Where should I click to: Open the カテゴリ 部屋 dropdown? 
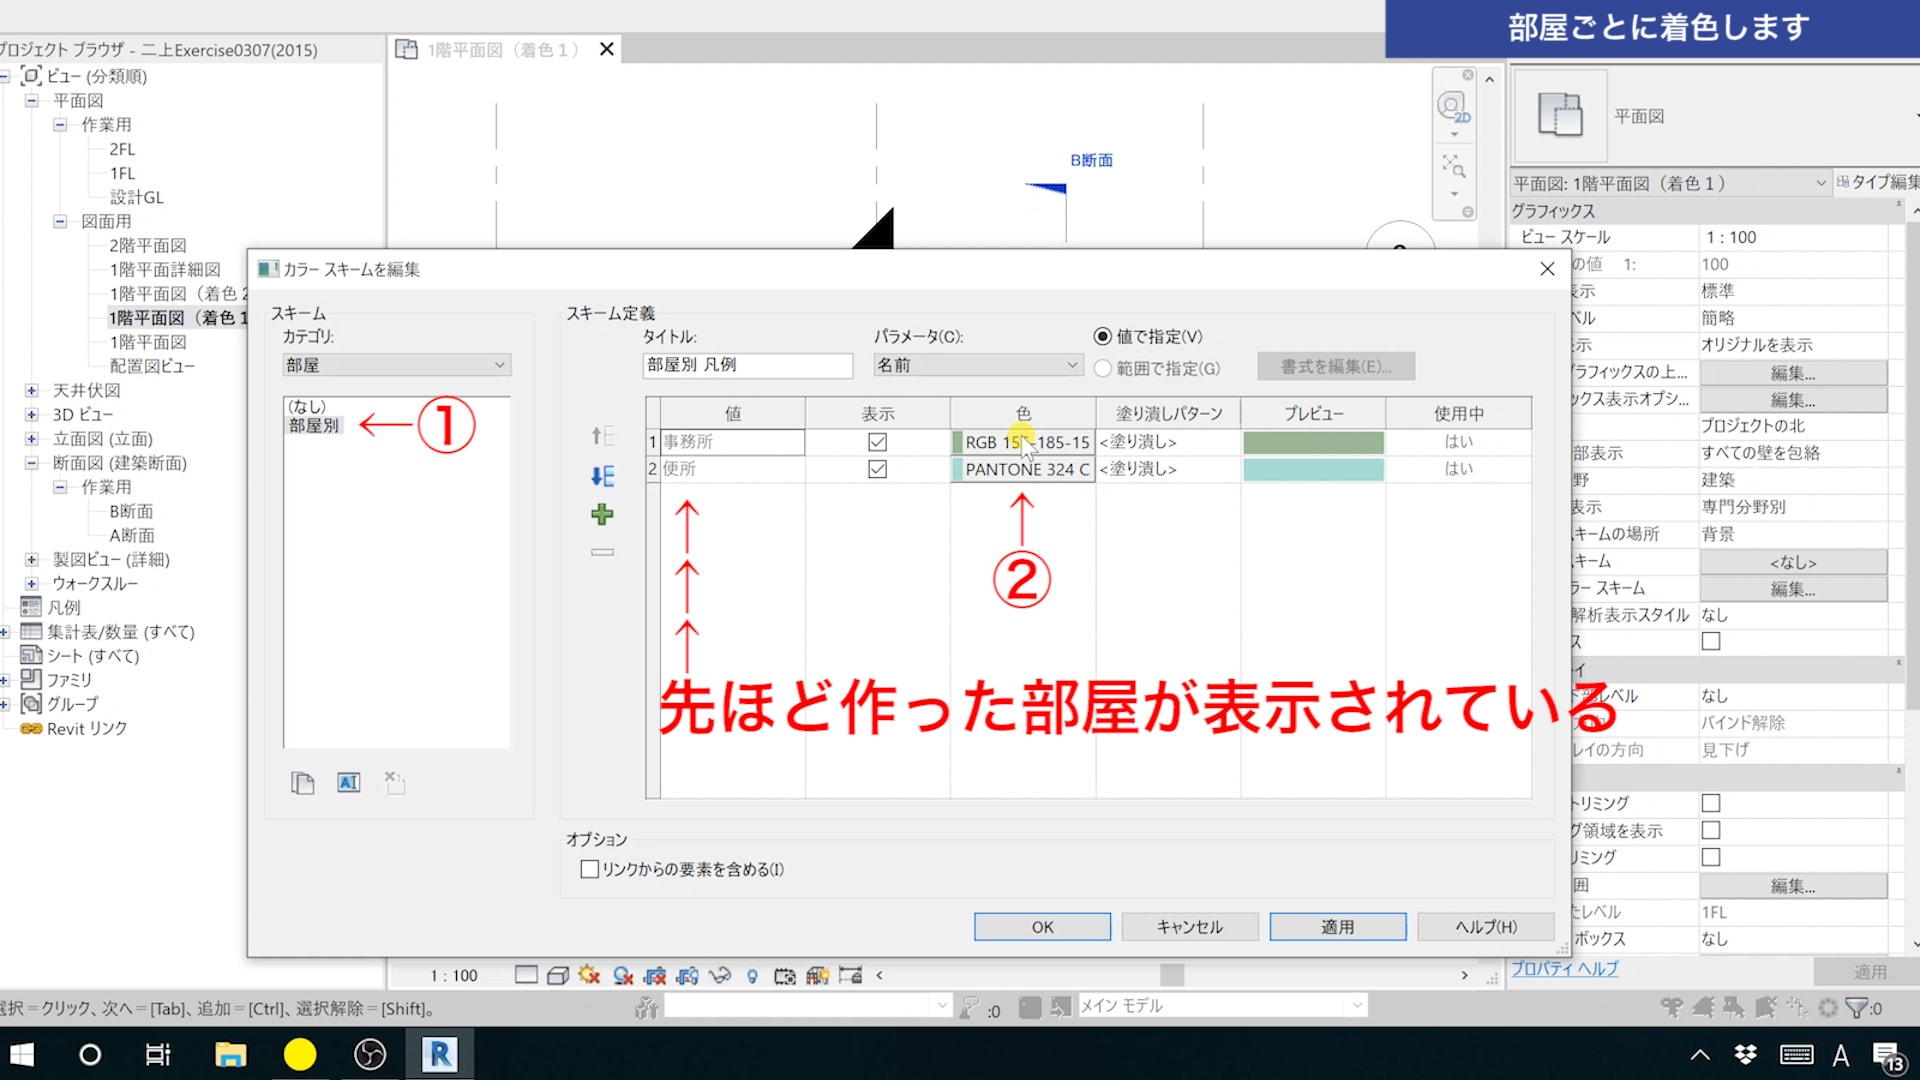pyautogui.click(x=396, y=365)
